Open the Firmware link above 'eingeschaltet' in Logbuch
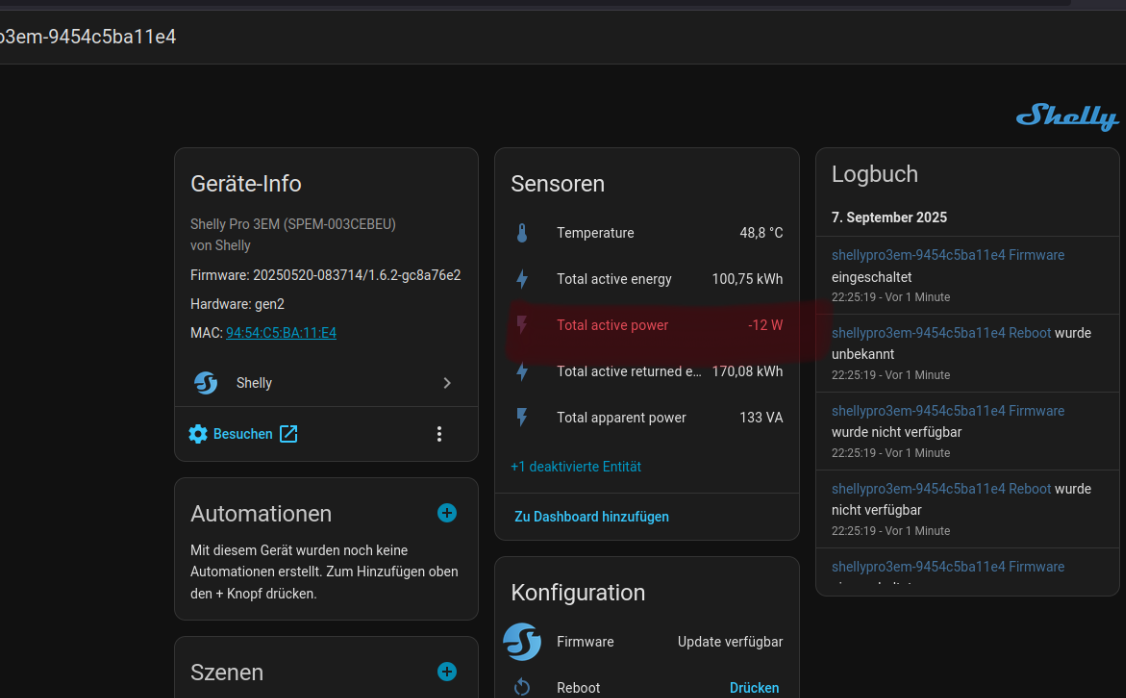Screen dimensions: 1126x698 pyautogui.click(x=948, y=255)
